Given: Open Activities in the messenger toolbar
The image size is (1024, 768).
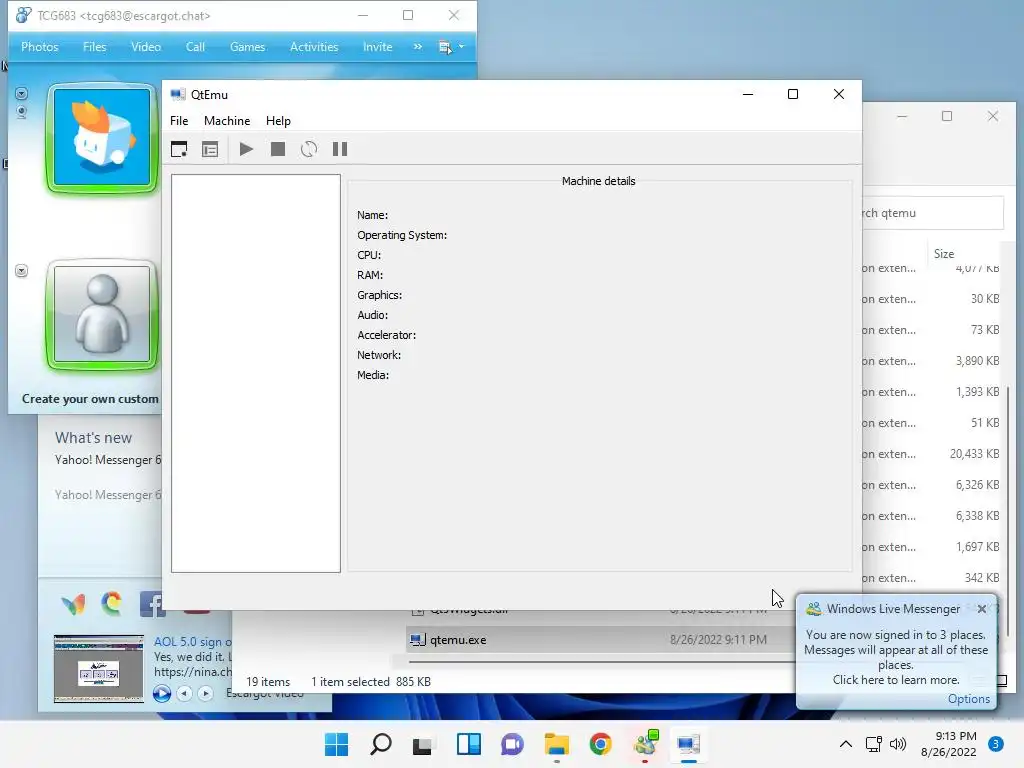Looking at the screenshot, I should pos(314,47).
